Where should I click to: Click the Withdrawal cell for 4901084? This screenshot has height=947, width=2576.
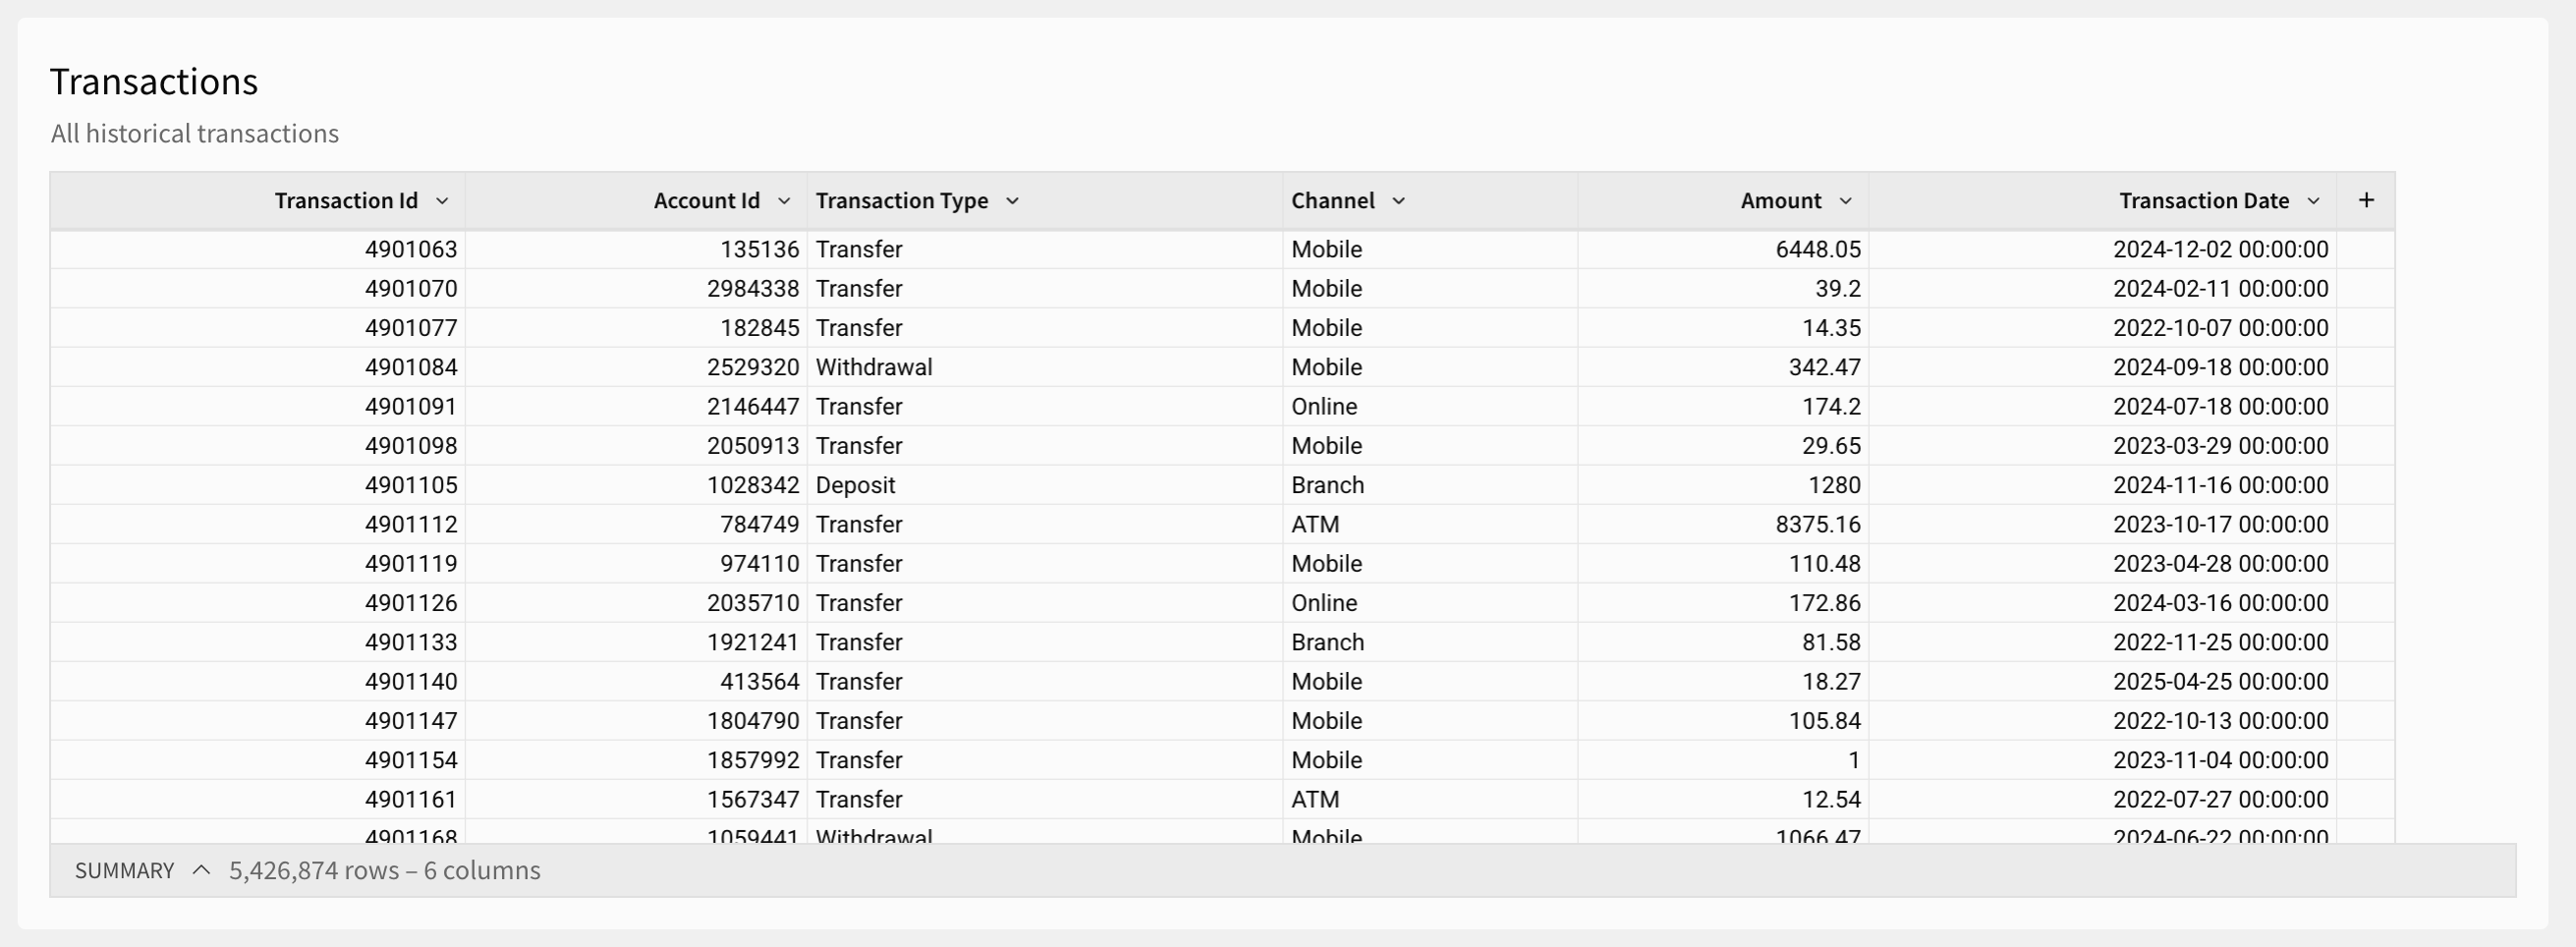point(873,367)
